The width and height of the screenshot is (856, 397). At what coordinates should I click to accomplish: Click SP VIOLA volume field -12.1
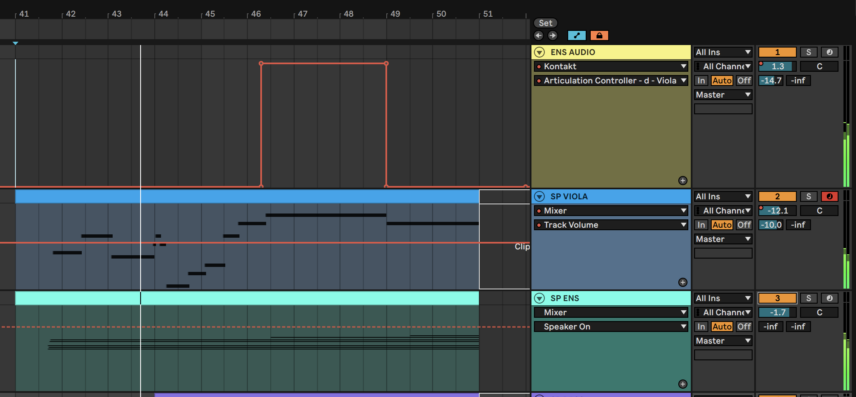(x=777, y=211)
